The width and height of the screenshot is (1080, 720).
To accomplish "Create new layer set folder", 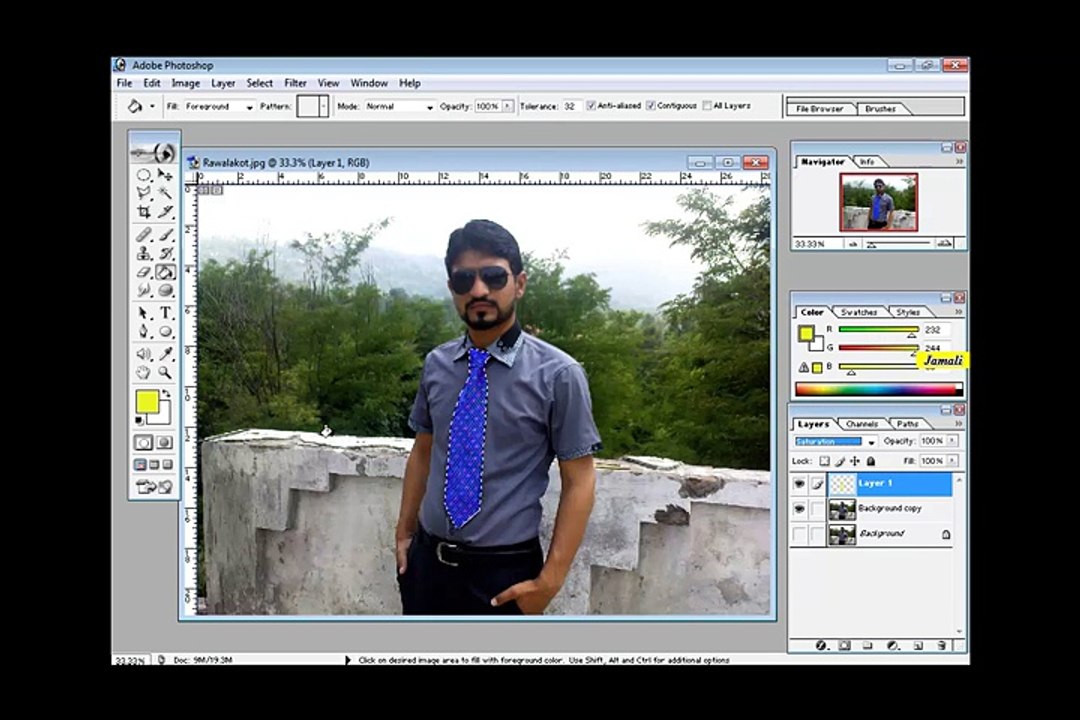I will (868, 646).
